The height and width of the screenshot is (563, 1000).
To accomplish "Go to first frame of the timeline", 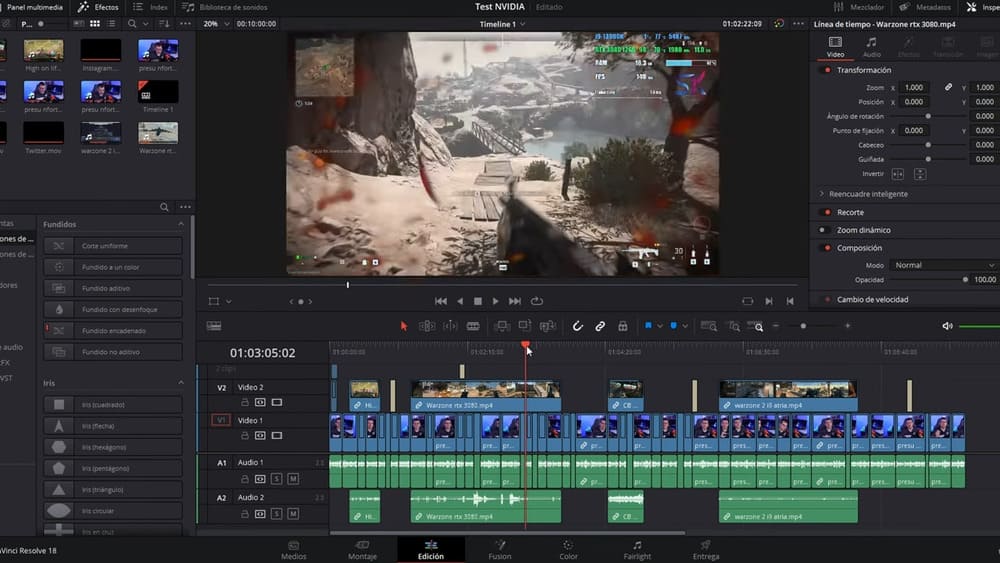I will click(x=441, y=301).
